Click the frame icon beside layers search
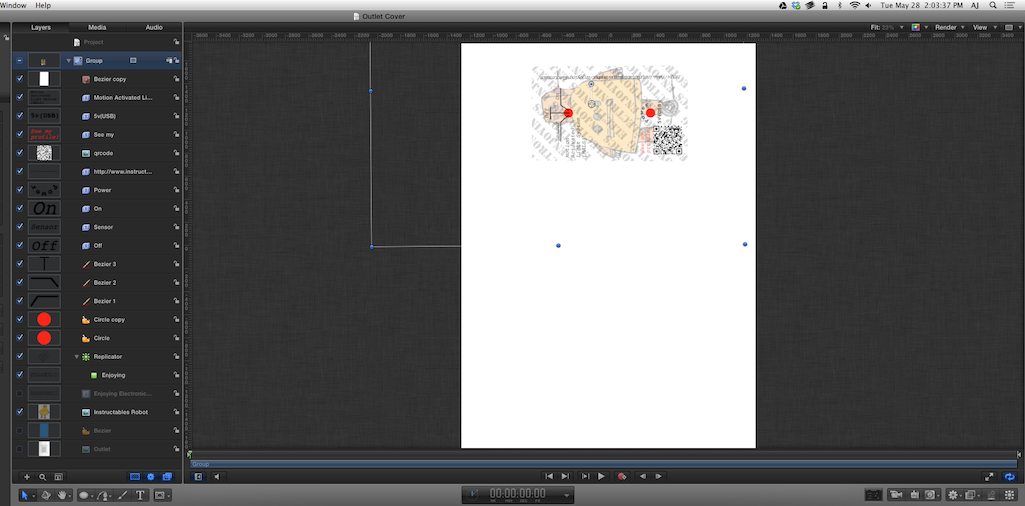Image resolution: width=1025 pixels, height=506 pixels. coord(58,477)
